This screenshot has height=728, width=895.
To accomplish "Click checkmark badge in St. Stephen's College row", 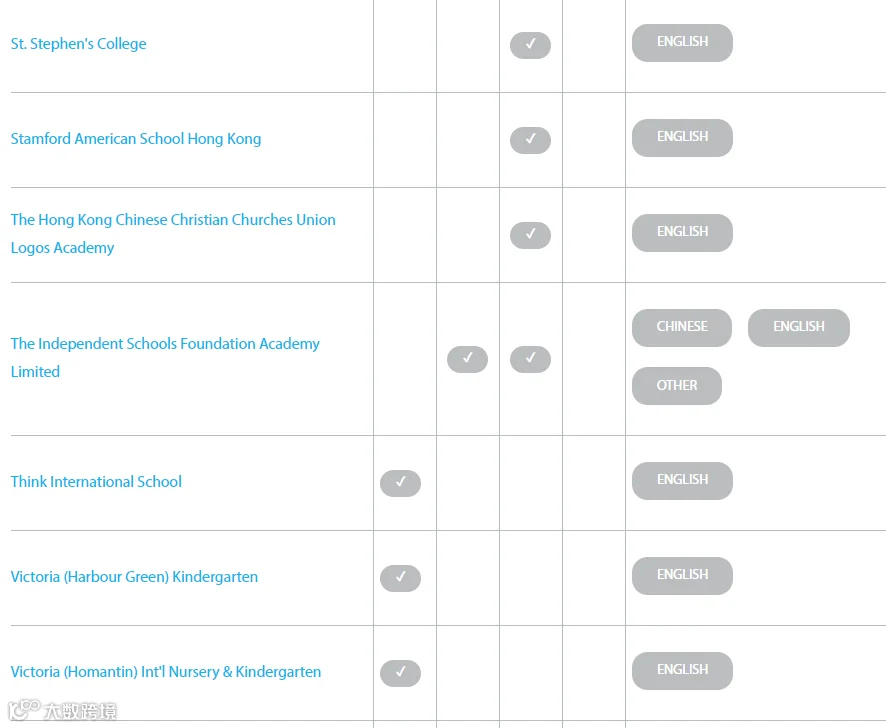I will (x=530, y=45).
